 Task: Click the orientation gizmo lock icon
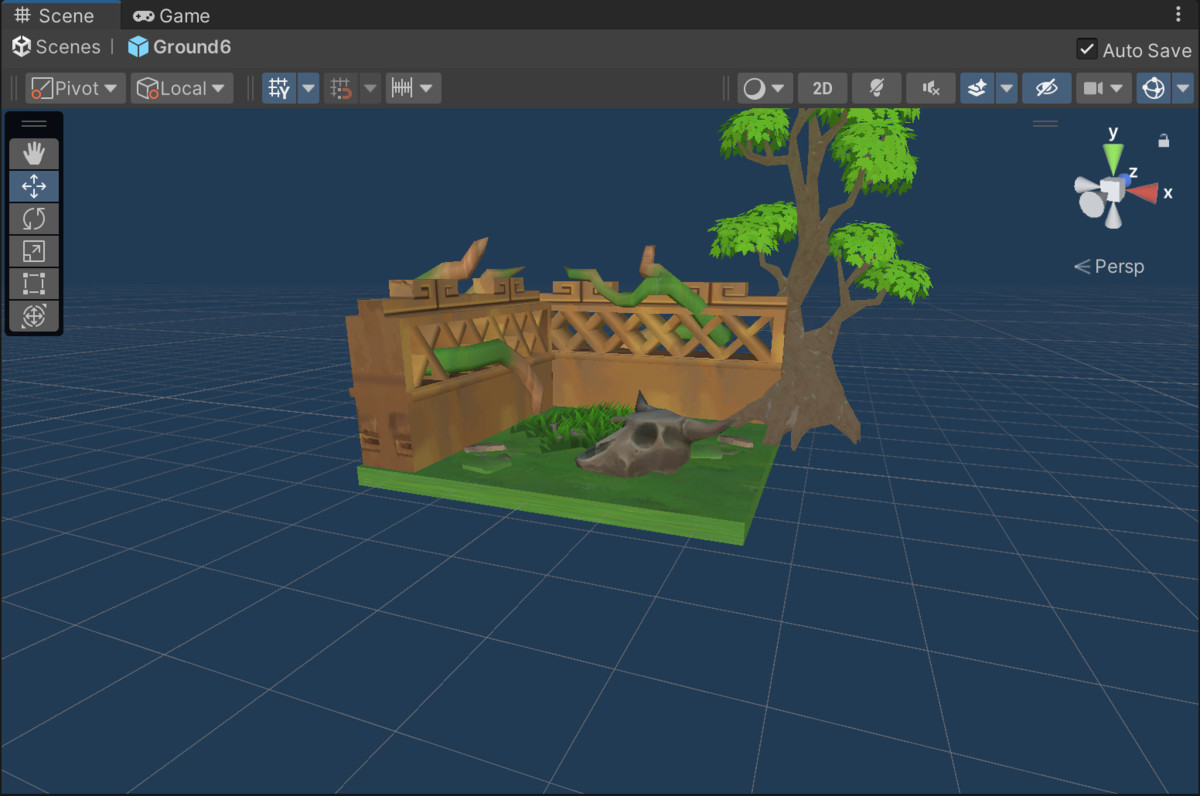tap(1163, 141)
